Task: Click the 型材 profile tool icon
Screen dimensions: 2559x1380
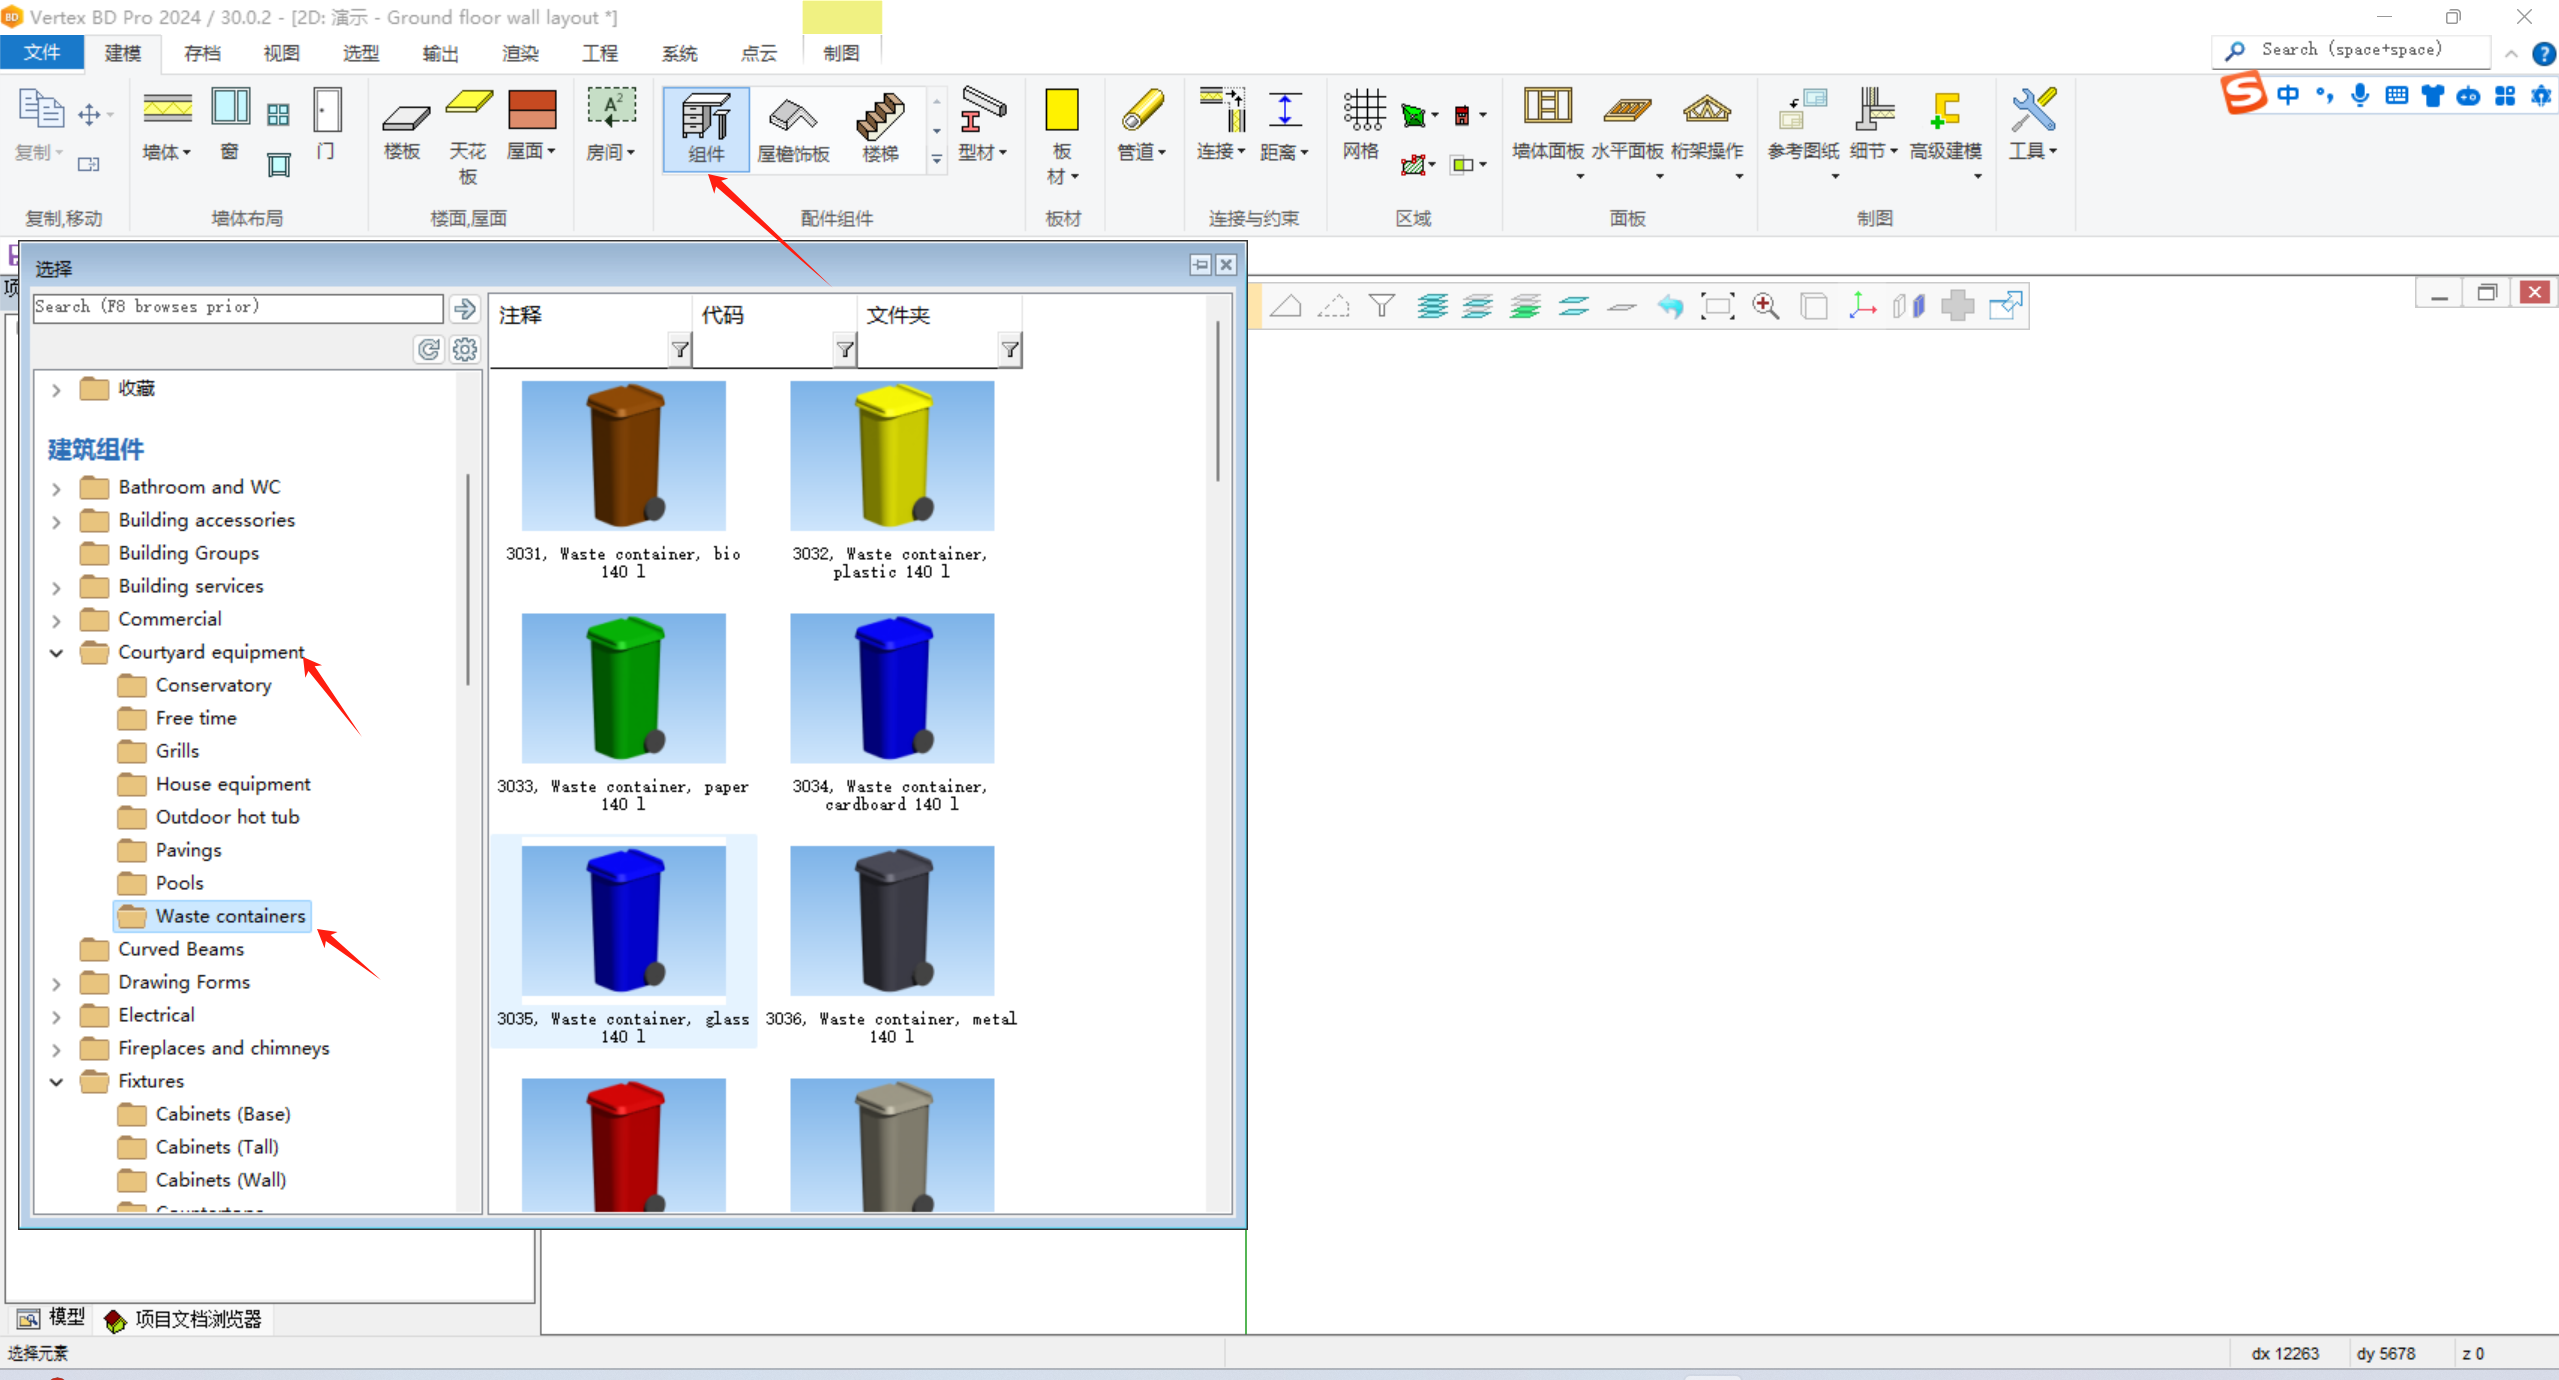Action: point(982,110)
